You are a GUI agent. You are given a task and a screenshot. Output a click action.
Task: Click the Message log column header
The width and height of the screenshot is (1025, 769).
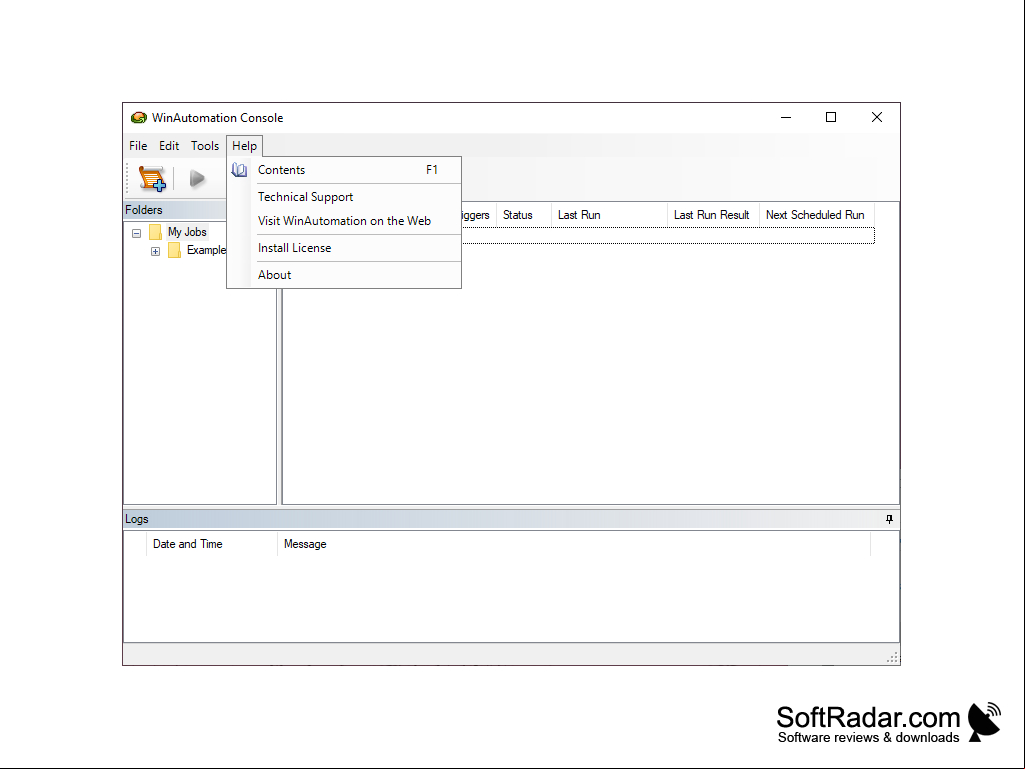click(574, 544)
